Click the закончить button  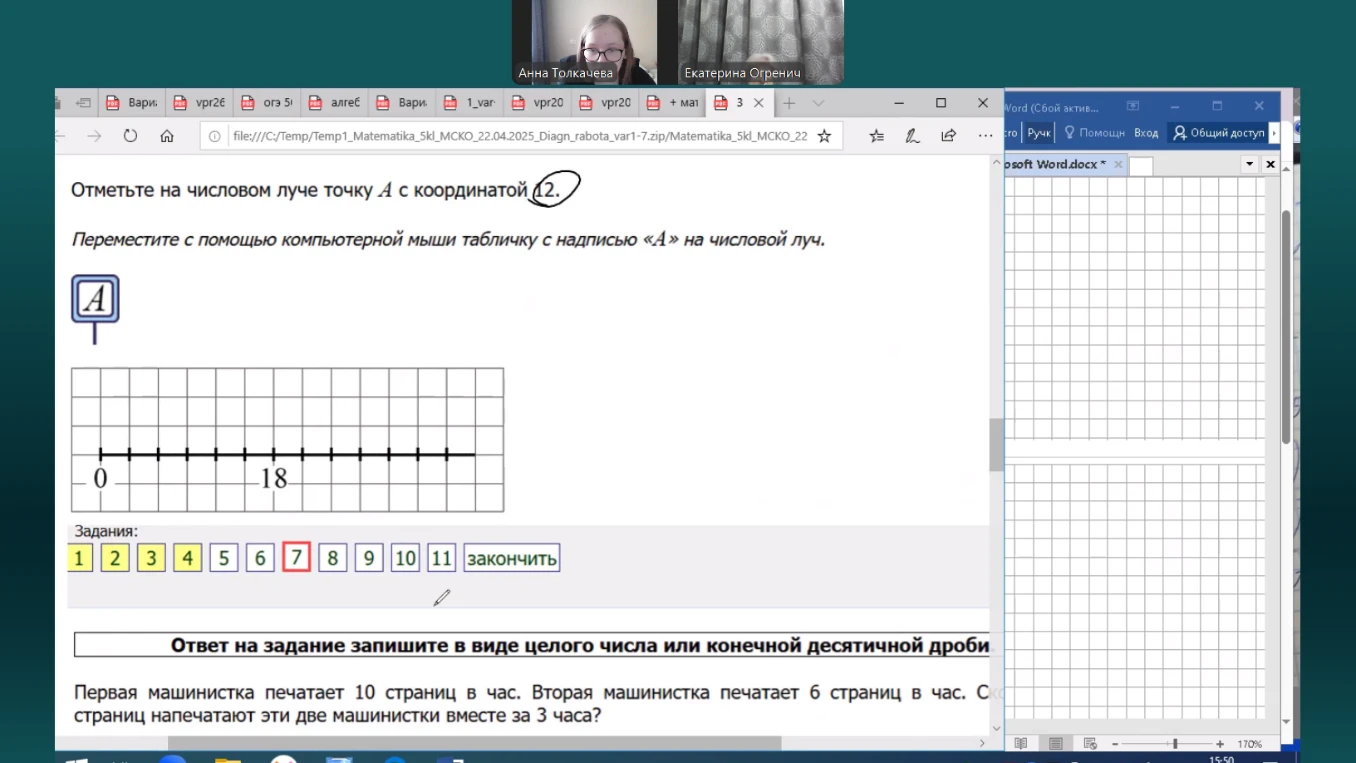(x=512, y=558)
